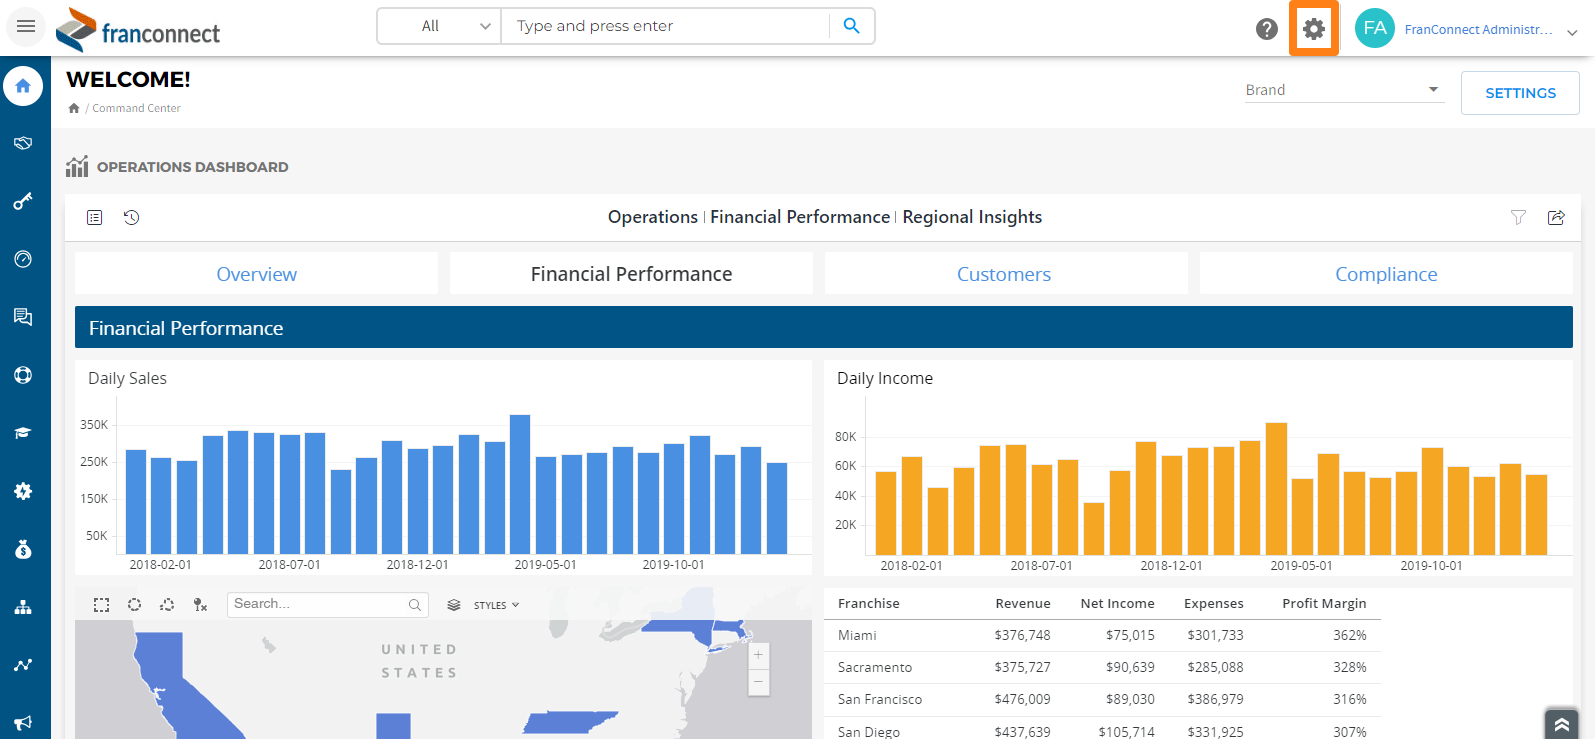Switch to the Overview tab

coord(257,274)
